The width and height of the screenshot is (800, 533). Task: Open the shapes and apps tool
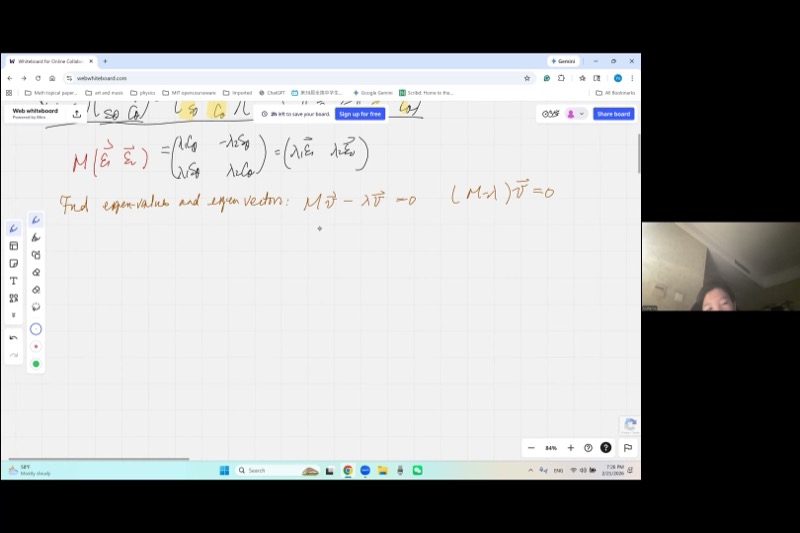tap(14, 297)
